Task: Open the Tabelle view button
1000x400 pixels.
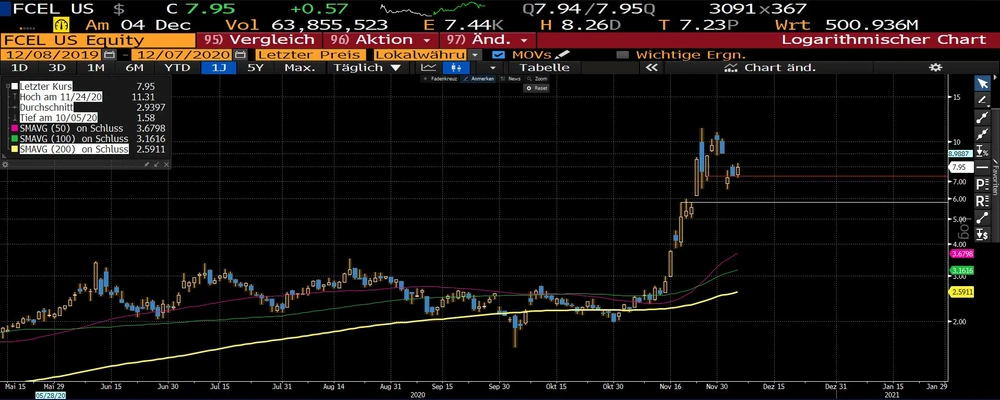Action: pyautogui.click(x=545, y=68)
